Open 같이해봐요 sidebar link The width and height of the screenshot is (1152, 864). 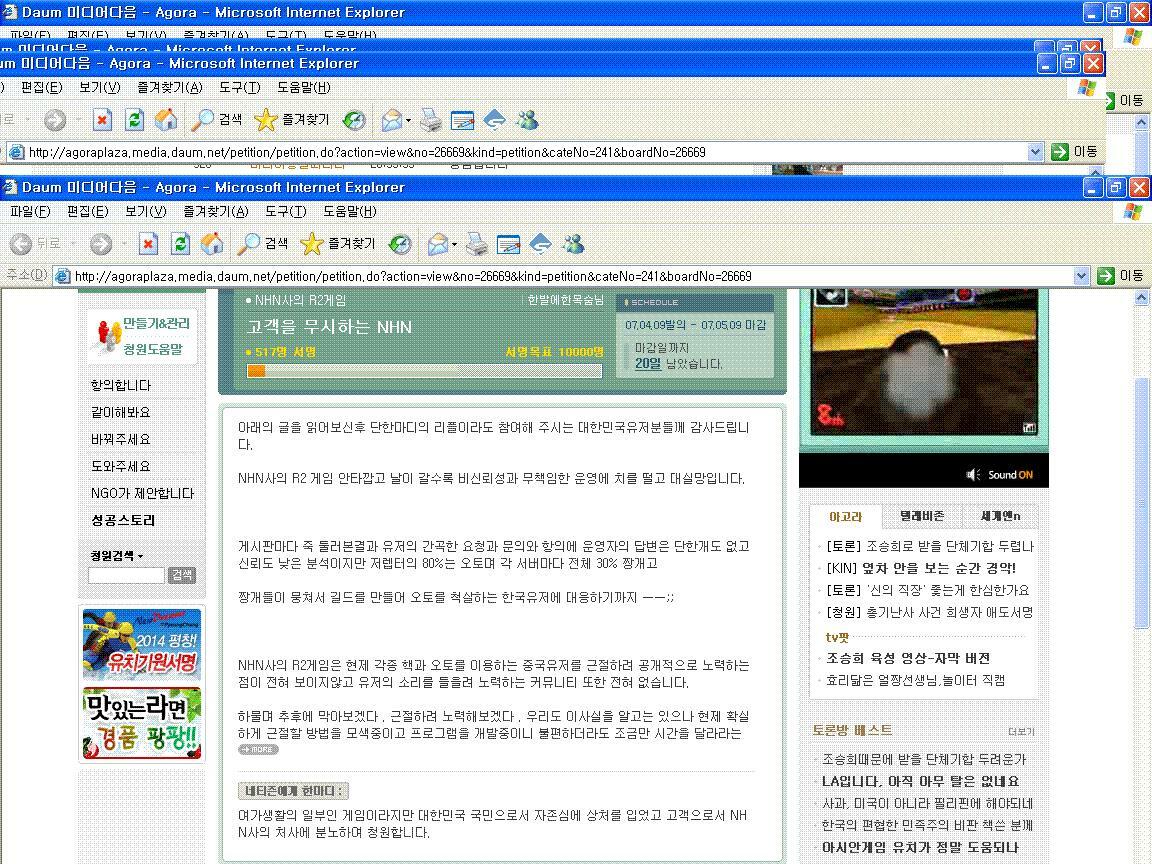tap(120, 413)
